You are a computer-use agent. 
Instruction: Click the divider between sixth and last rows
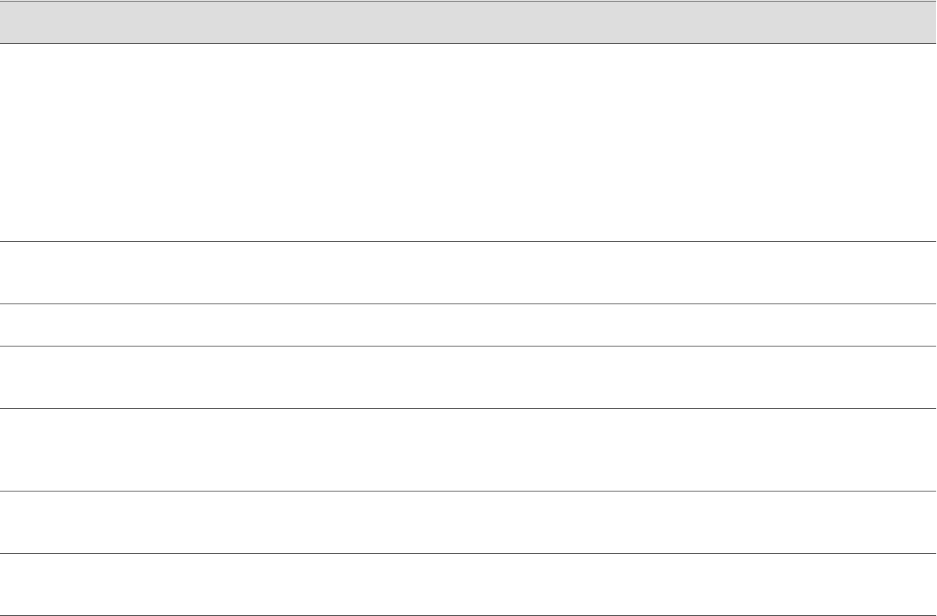[x=468, y=554]
